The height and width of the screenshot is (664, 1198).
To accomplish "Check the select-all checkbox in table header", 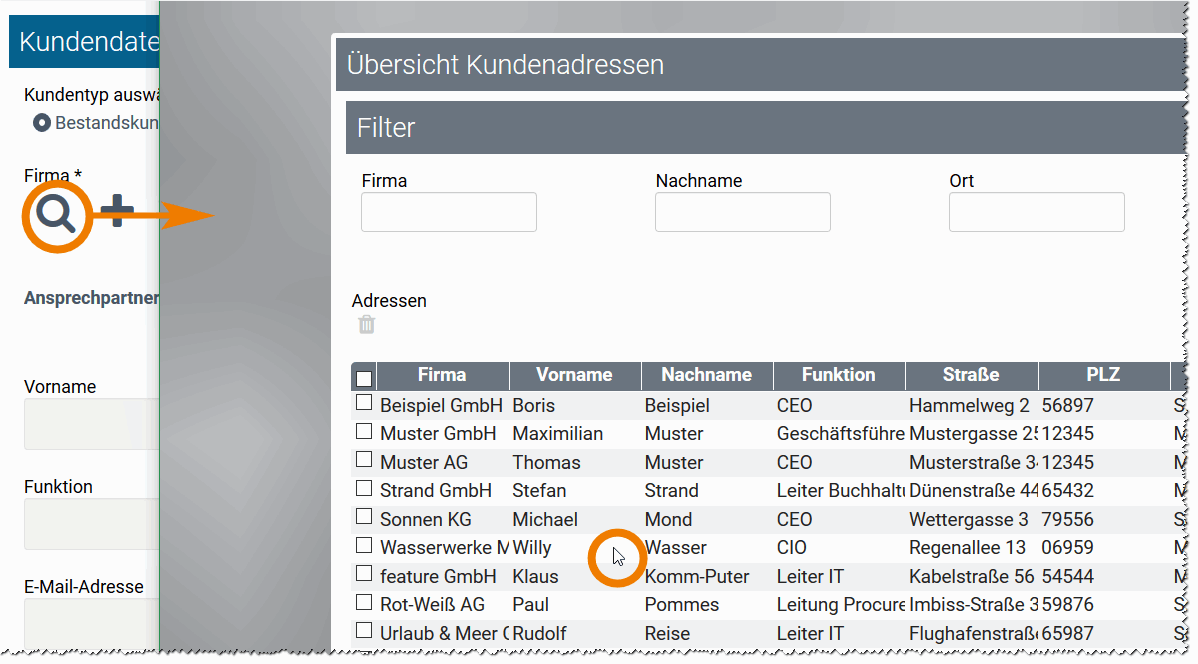I will coord(364,376).
